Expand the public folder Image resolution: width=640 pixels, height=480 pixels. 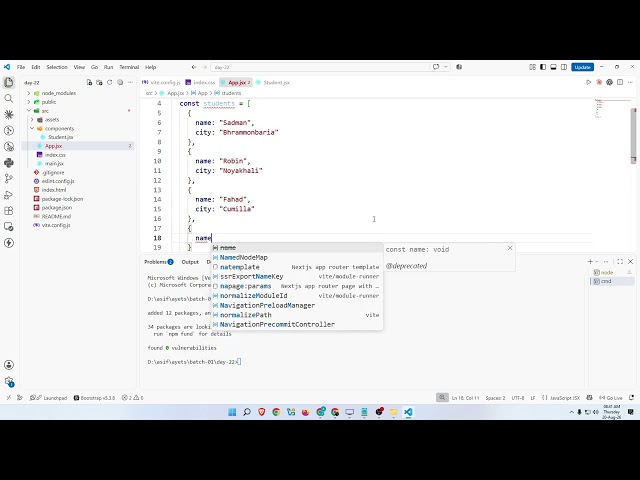[29, 102]
